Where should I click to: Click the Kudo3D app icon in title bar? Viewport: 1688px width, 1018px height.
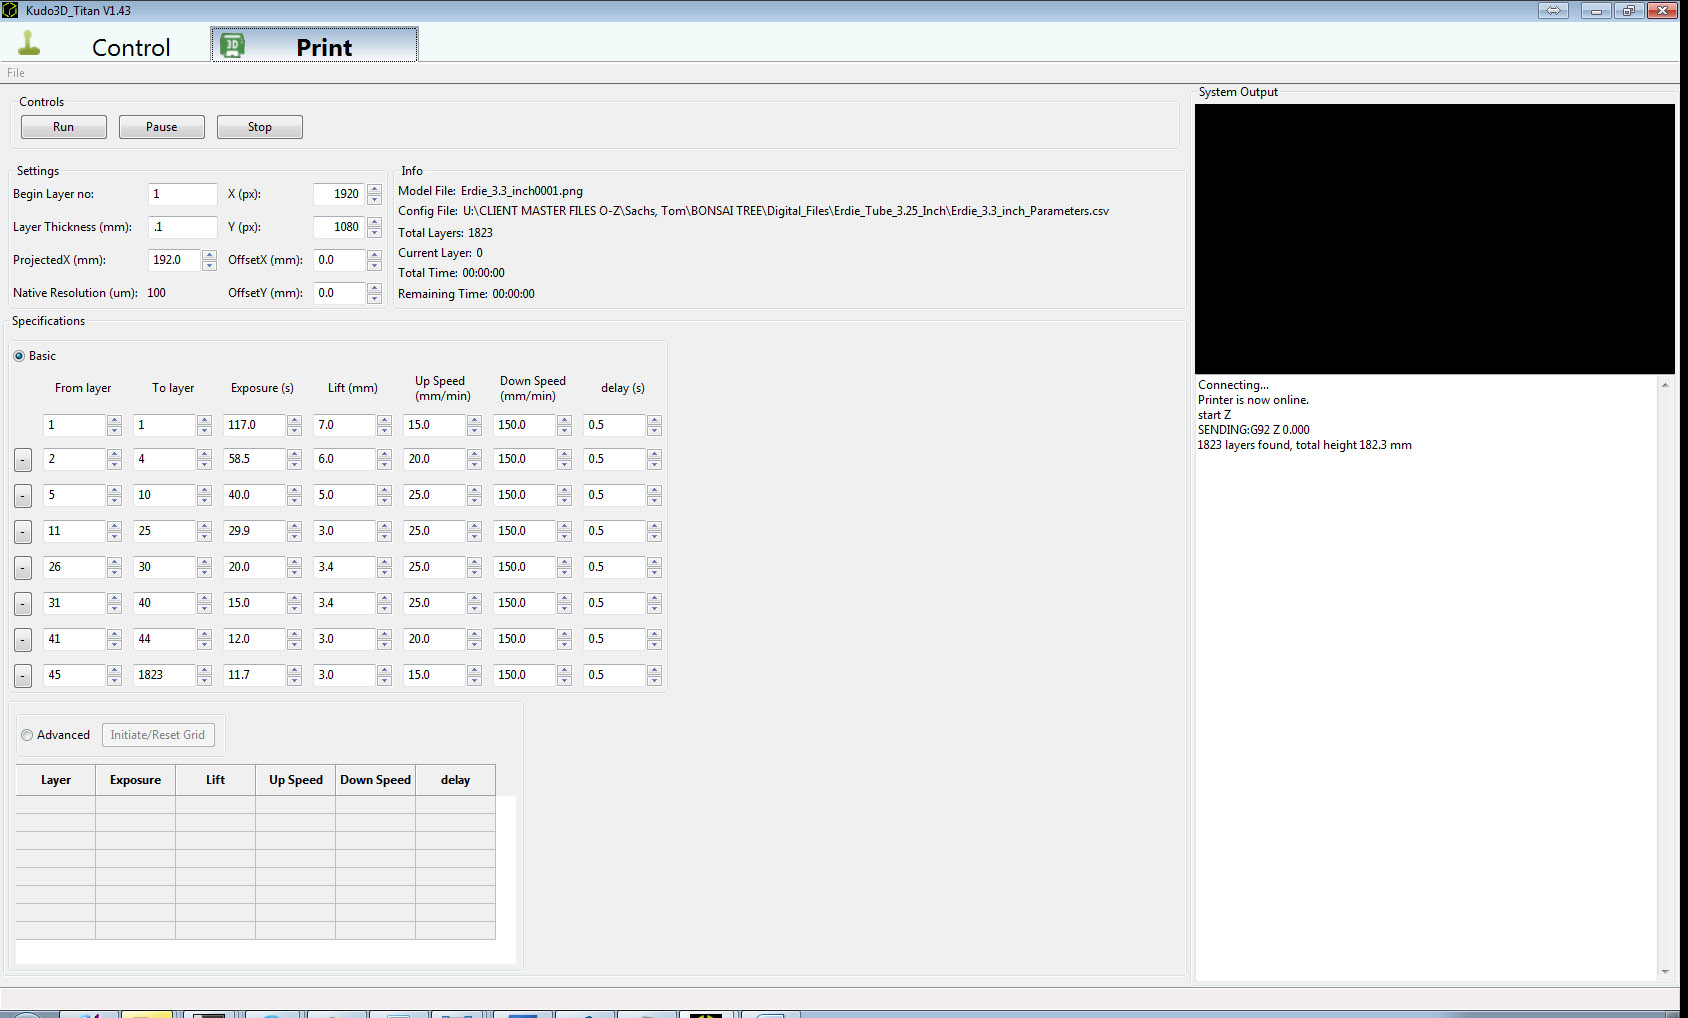pos(10,10)
